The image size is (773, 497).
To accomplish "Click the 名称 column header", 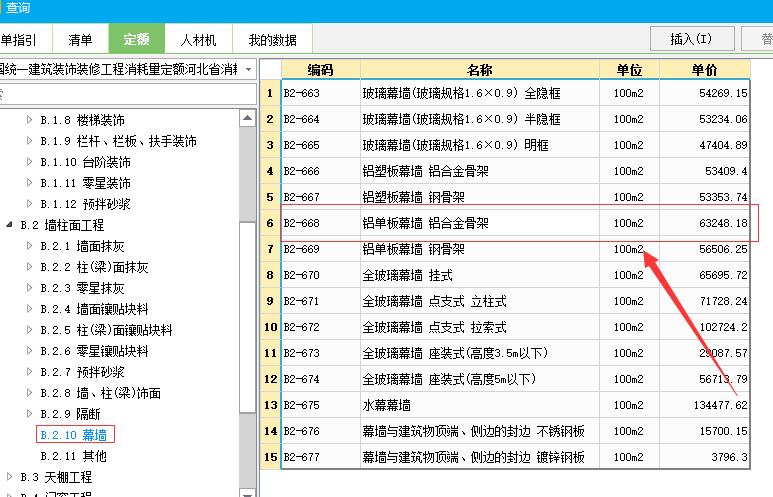I will pyautogui.click(x=480, y=70).
